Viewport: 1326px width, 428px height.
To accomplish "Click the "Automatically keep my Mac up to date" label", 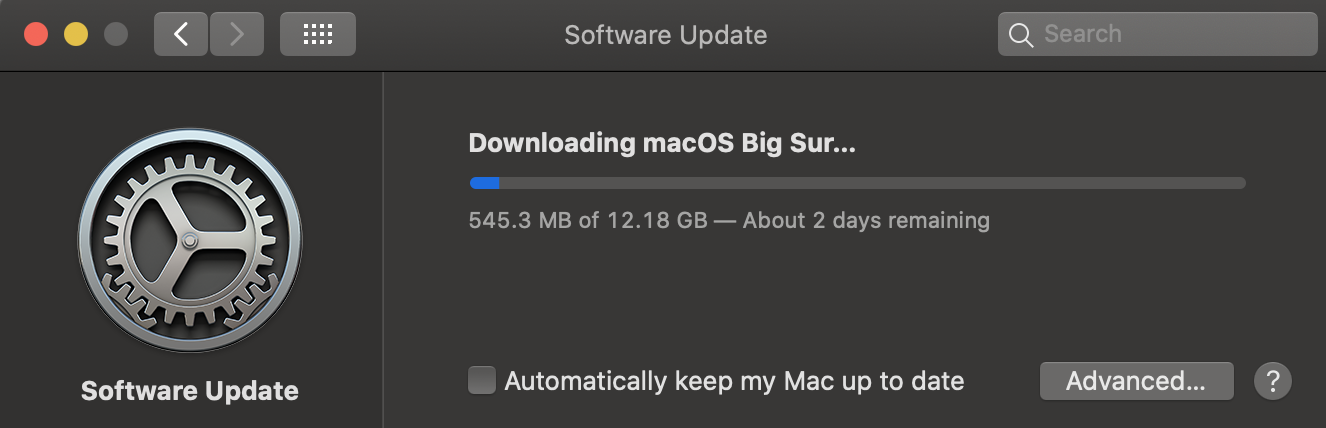I will (x=734, y=381).
